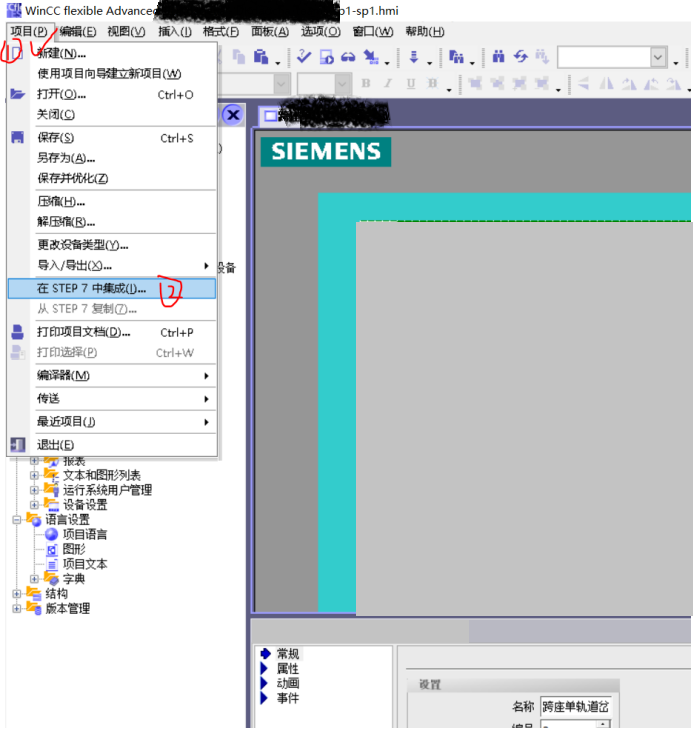Select 解压缩(R)... entry
Image resolution: width=693 pixels, height=729 pixels.
click(x=112, y=222)
